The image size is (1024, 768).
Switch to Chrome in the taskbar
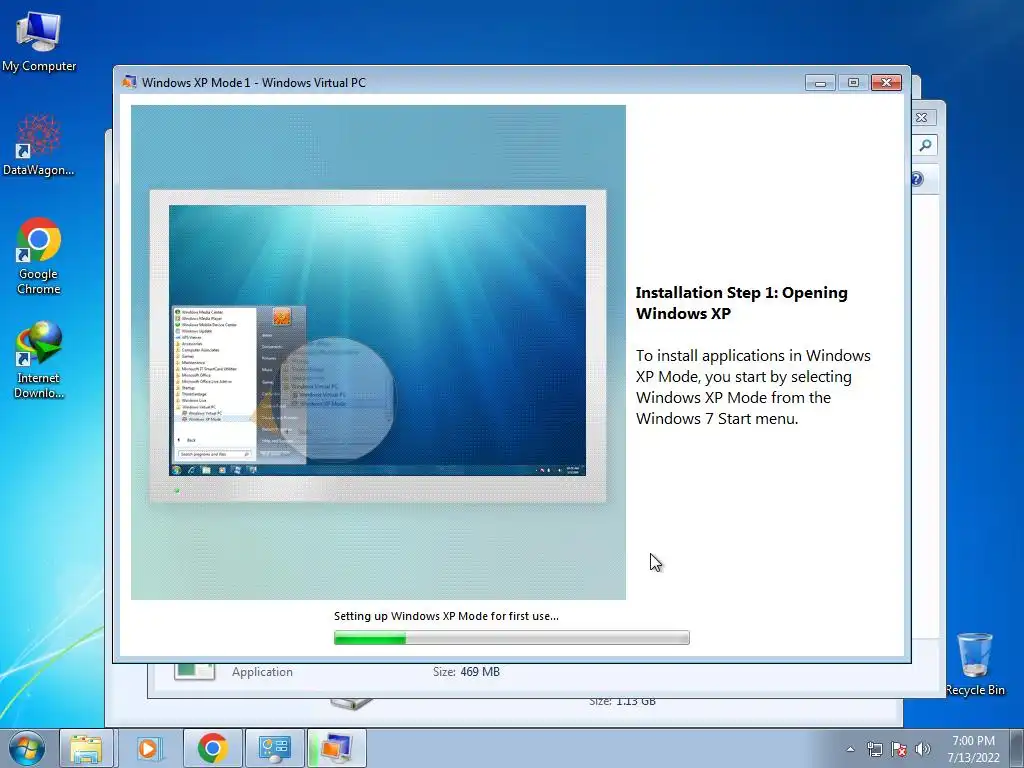click(x=212, y=748)
